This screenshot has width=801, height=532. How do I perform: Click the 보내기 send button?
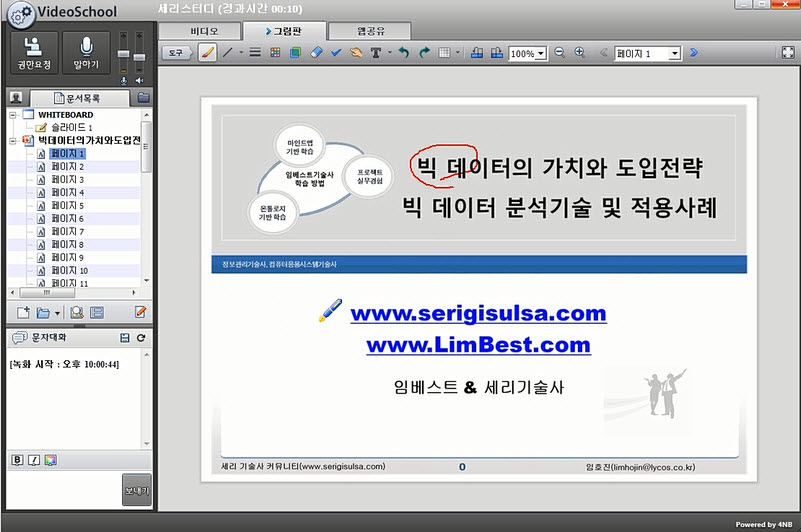[136, 490]
